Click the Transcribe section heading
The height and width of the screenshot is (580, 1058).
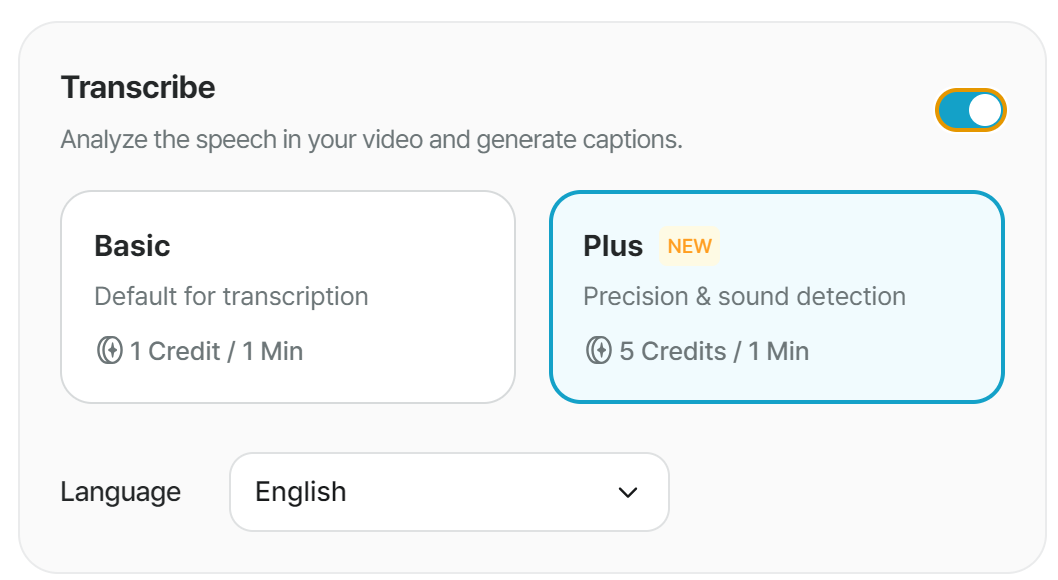(138, 88)
